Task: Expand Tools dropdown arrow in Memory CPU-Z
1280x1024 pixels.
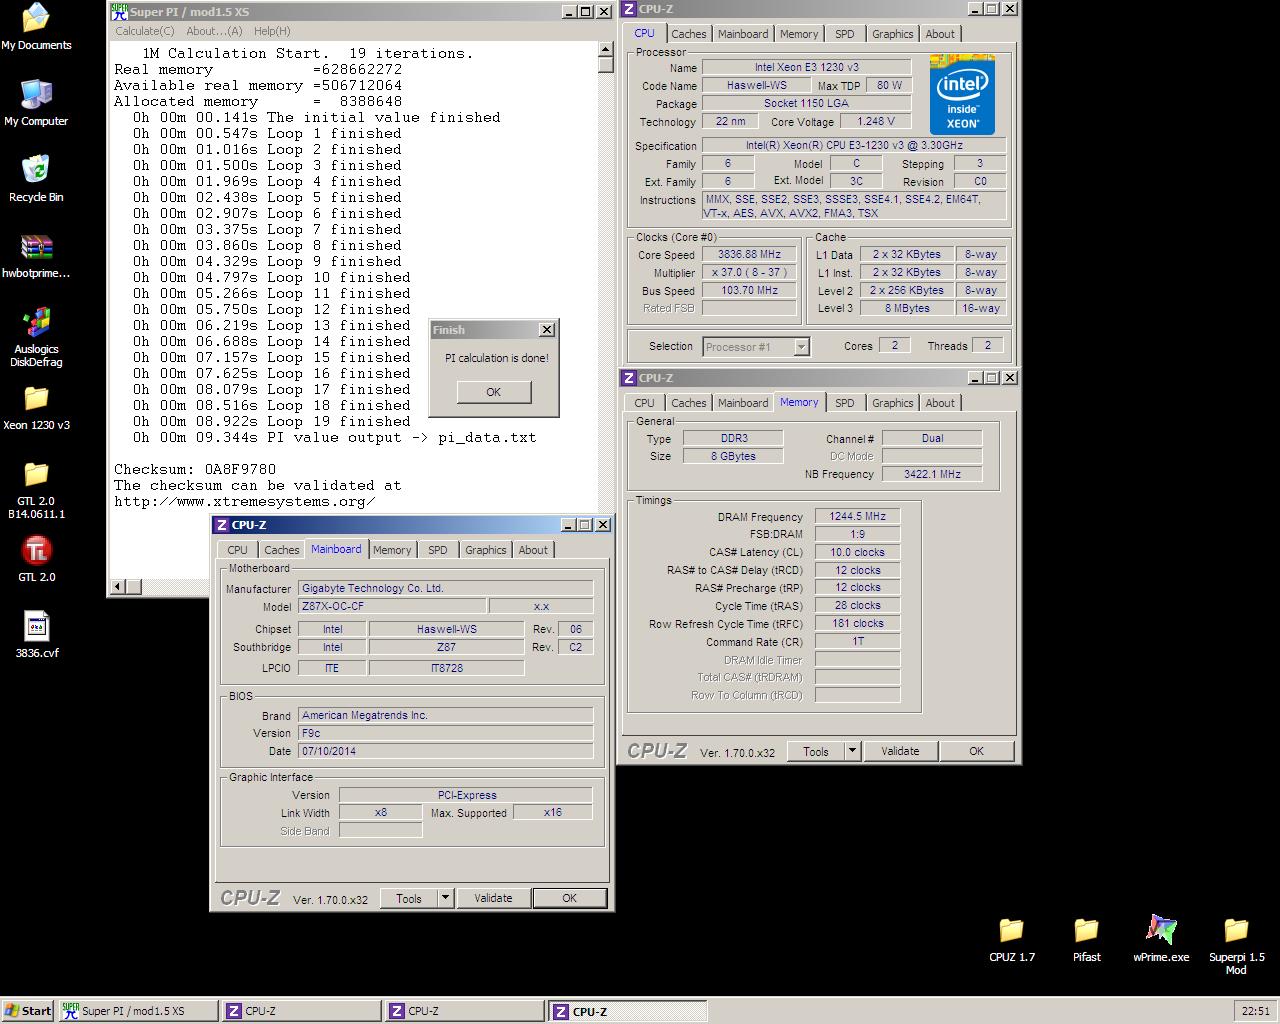Action: coord(852,751)
